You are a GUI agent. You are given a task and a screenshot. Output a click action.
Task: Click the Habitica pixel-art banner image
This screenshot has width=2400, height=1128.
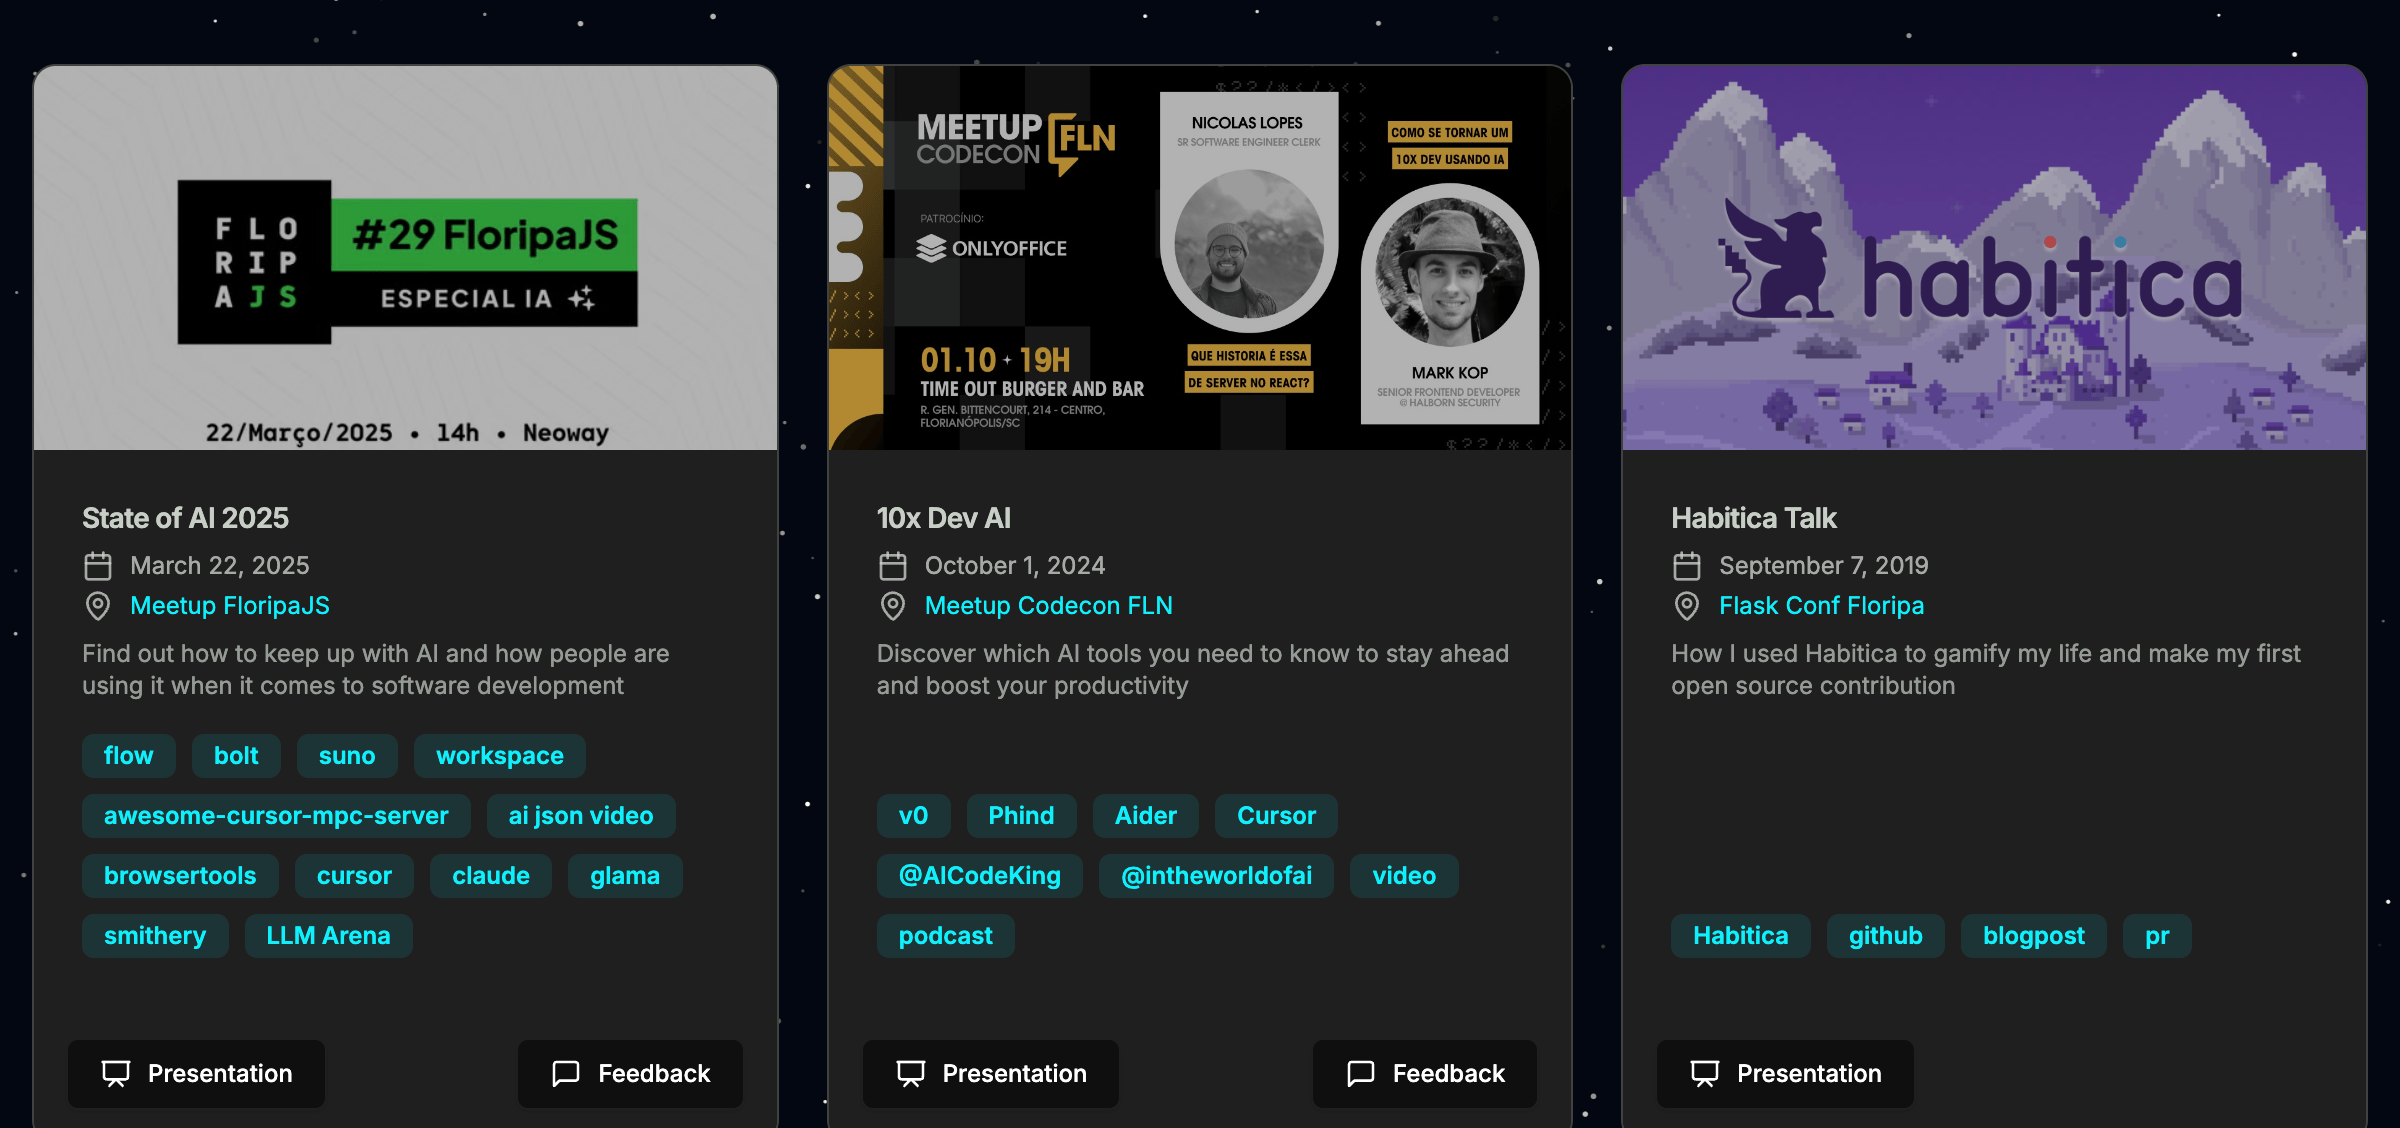pos(1994,258)
